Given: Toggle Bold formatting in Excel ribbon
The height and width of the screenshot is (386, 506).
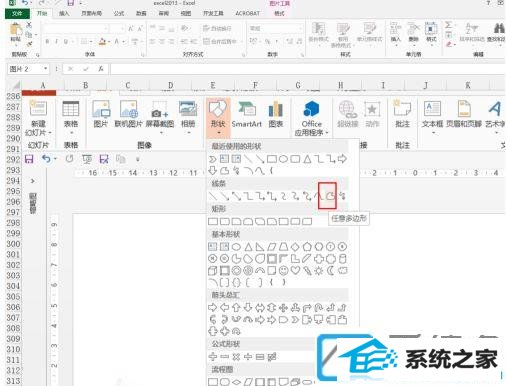Looking at the screenshot, I should point(47,42).
